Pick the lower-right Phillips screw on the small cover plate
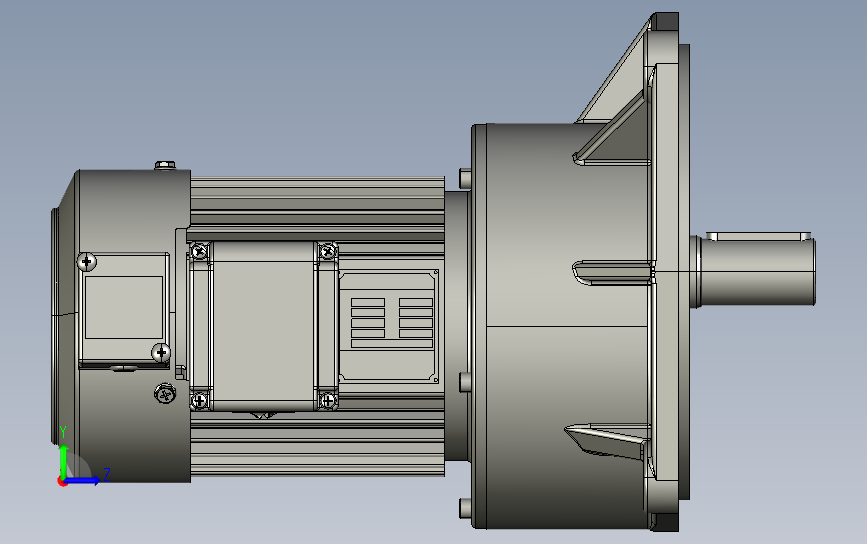867x544 pixels. pyautogui.click(x=161, y=352)
